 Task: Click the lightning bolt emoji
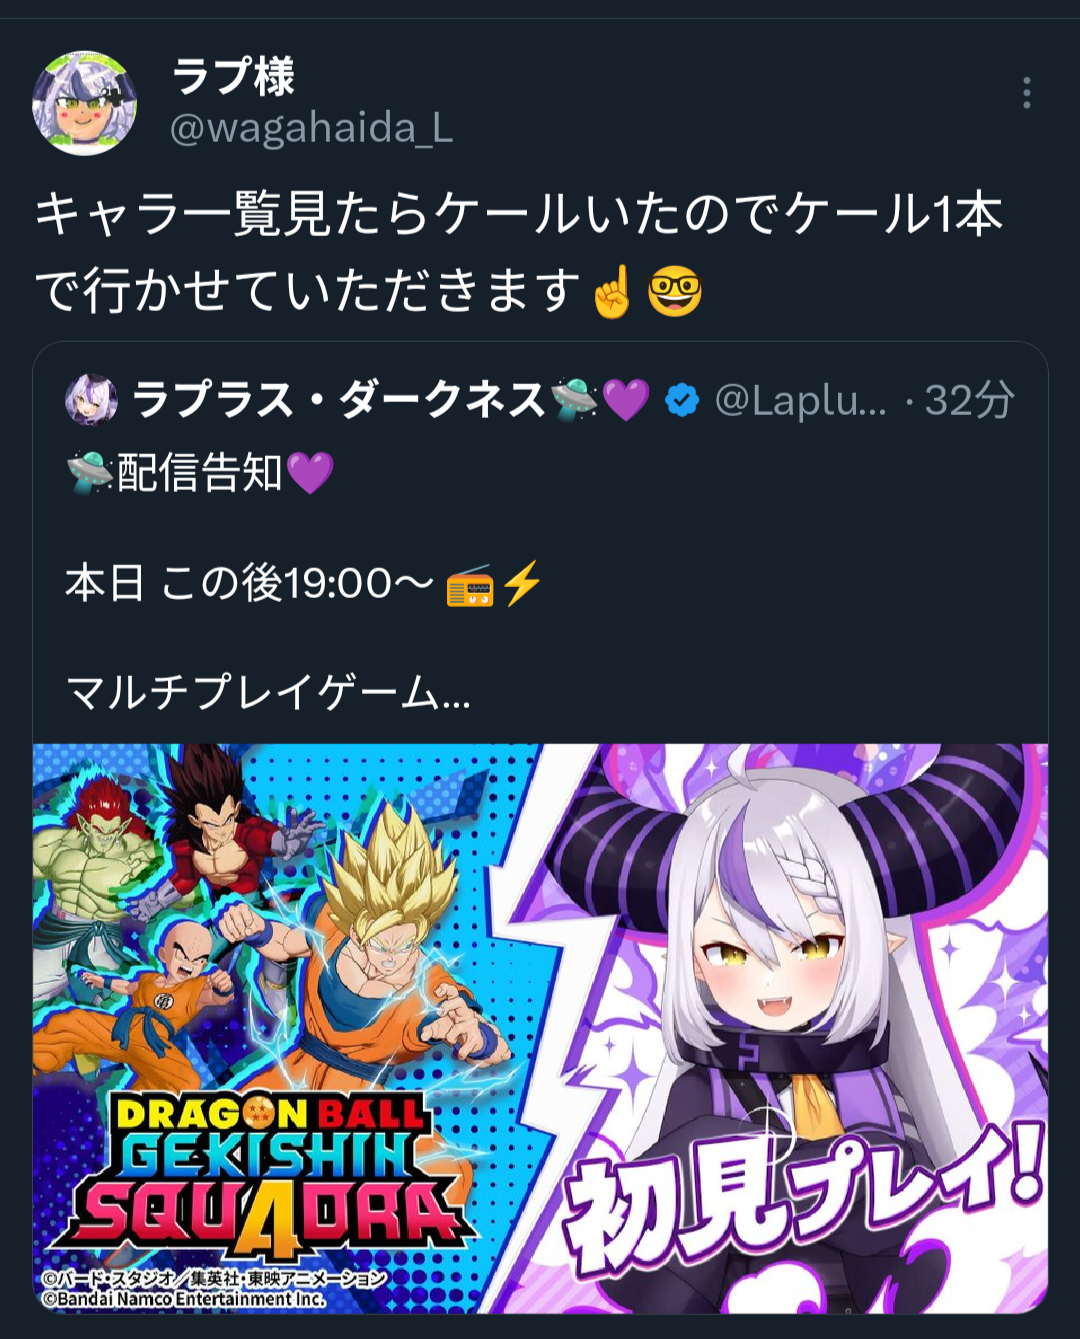click(521, 583)
